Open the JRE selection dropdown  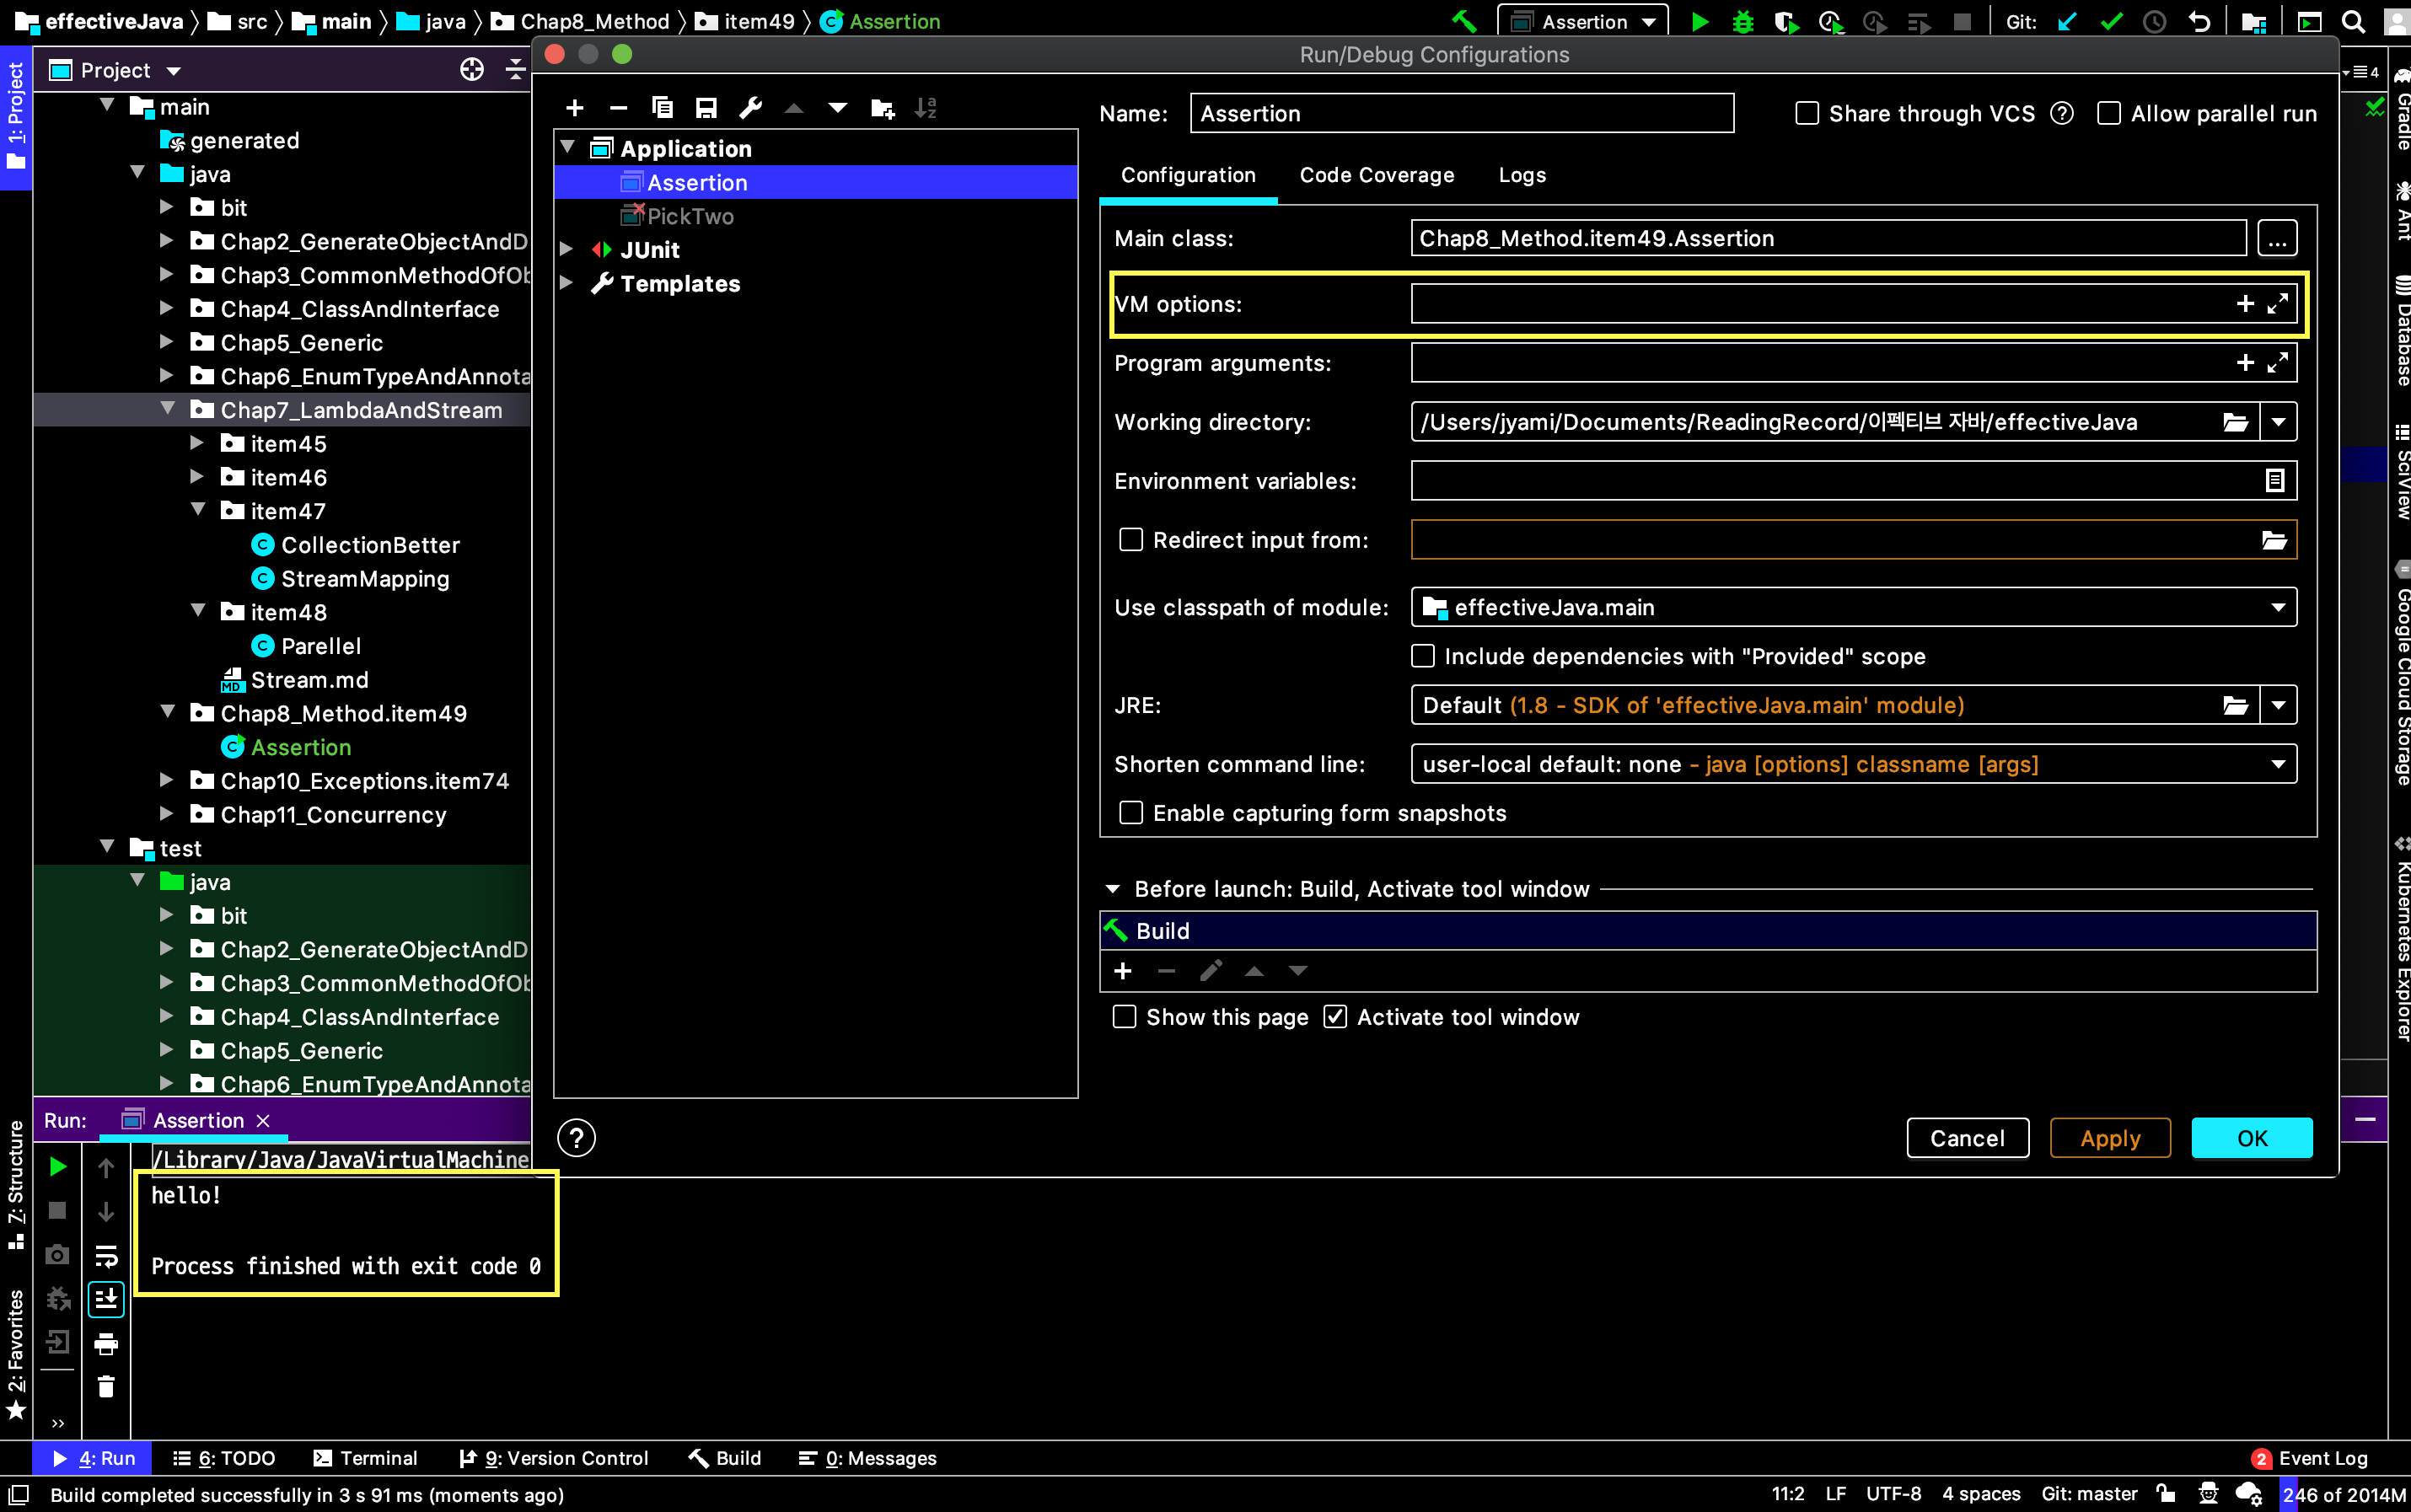[x=2280, y=705]
